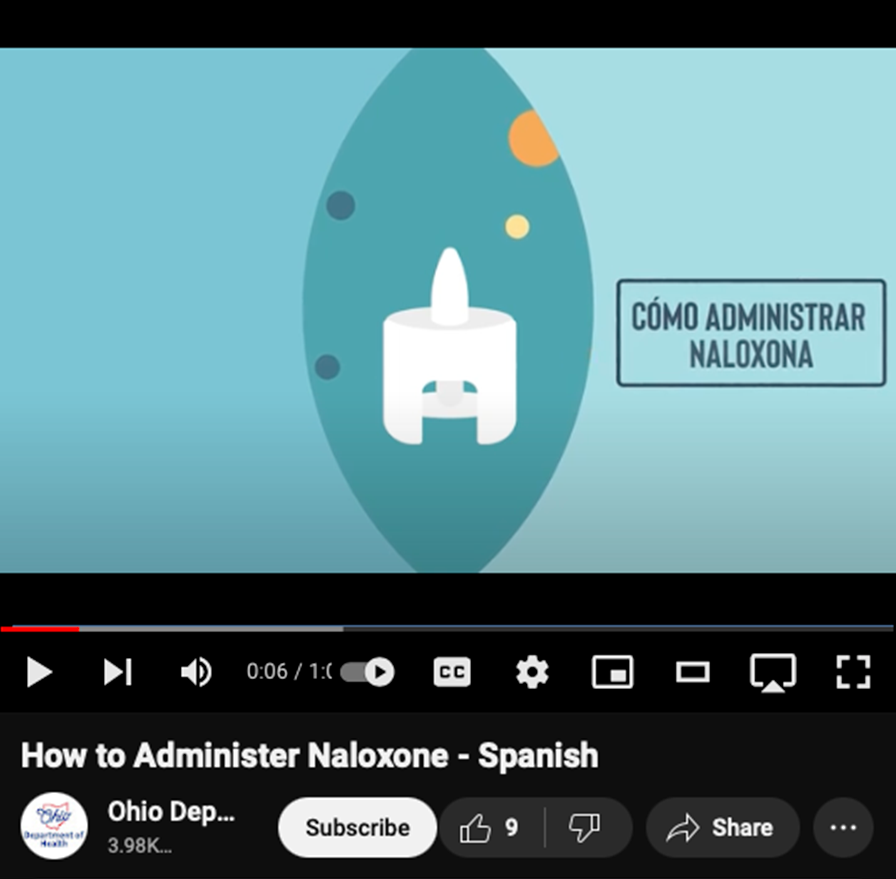Turn on closed captions

(x=452, y=672)
